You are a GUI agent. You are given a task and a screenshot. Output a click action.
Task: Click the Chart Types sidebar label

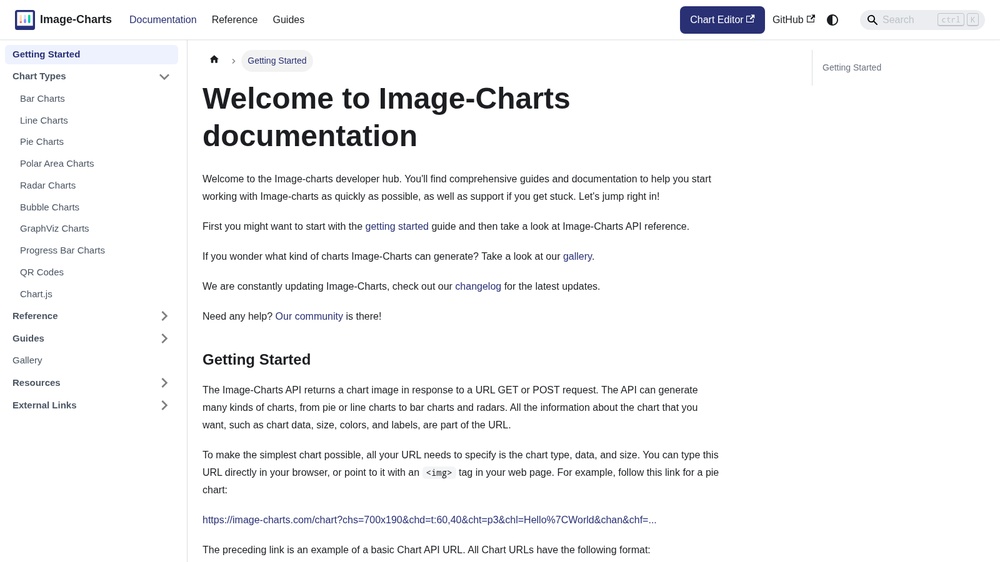click(39, 76)
